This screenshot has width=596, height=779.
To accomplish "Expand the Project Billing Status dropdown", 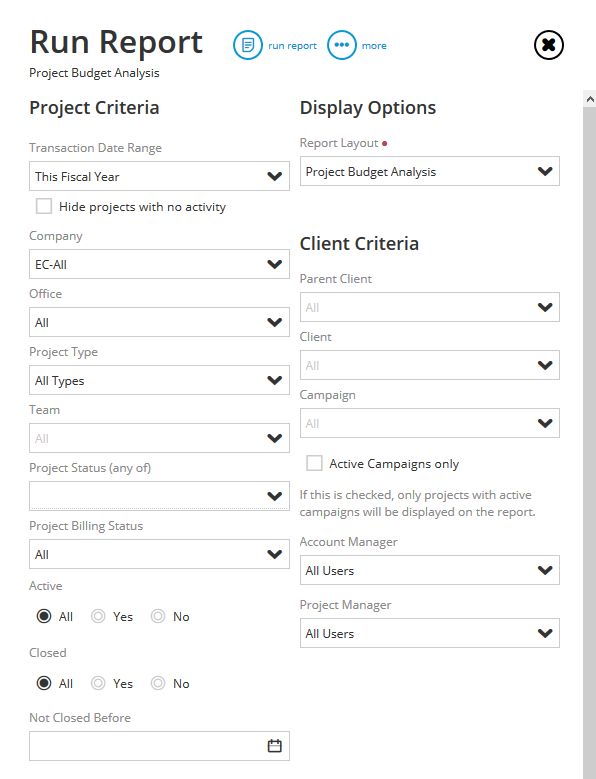I will pos(159,554).
